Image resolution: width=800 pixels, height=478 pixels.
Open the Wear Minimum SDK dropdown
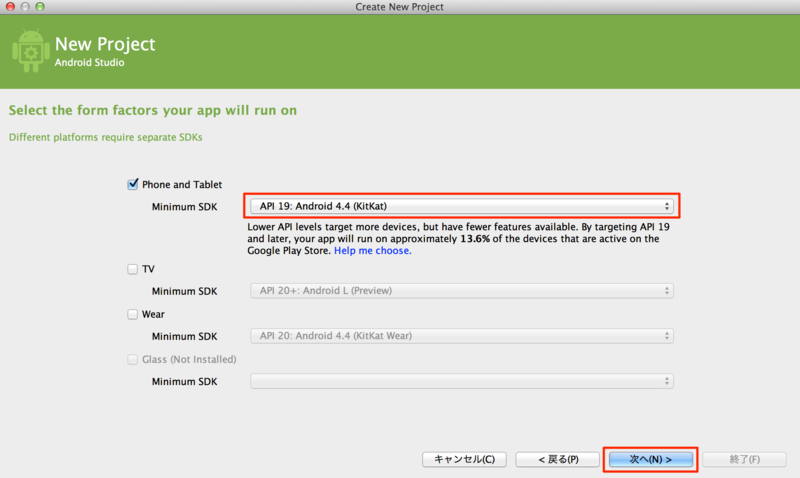click(462, 336)
